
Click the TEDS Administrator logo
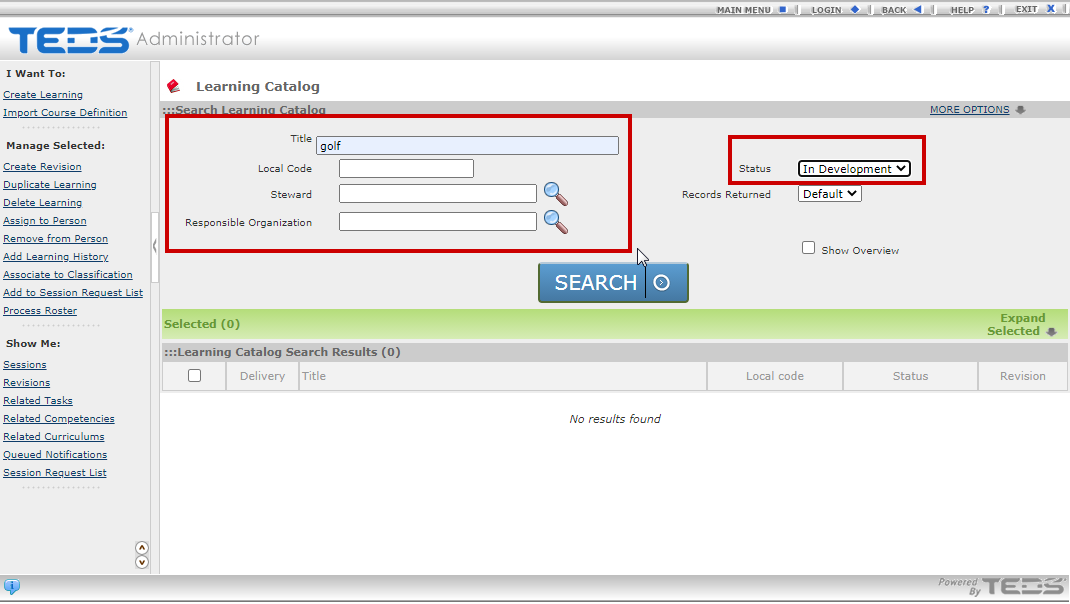coord(134,40)
